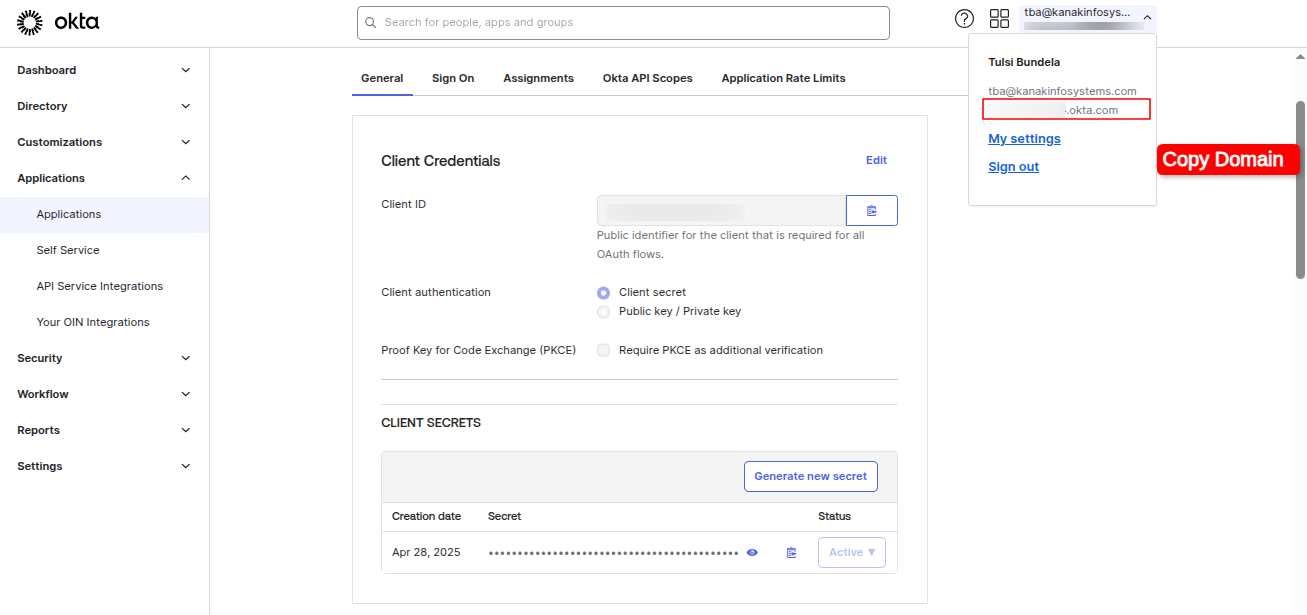
Task: Select Public key / Private key option
Action: point(603,311)
